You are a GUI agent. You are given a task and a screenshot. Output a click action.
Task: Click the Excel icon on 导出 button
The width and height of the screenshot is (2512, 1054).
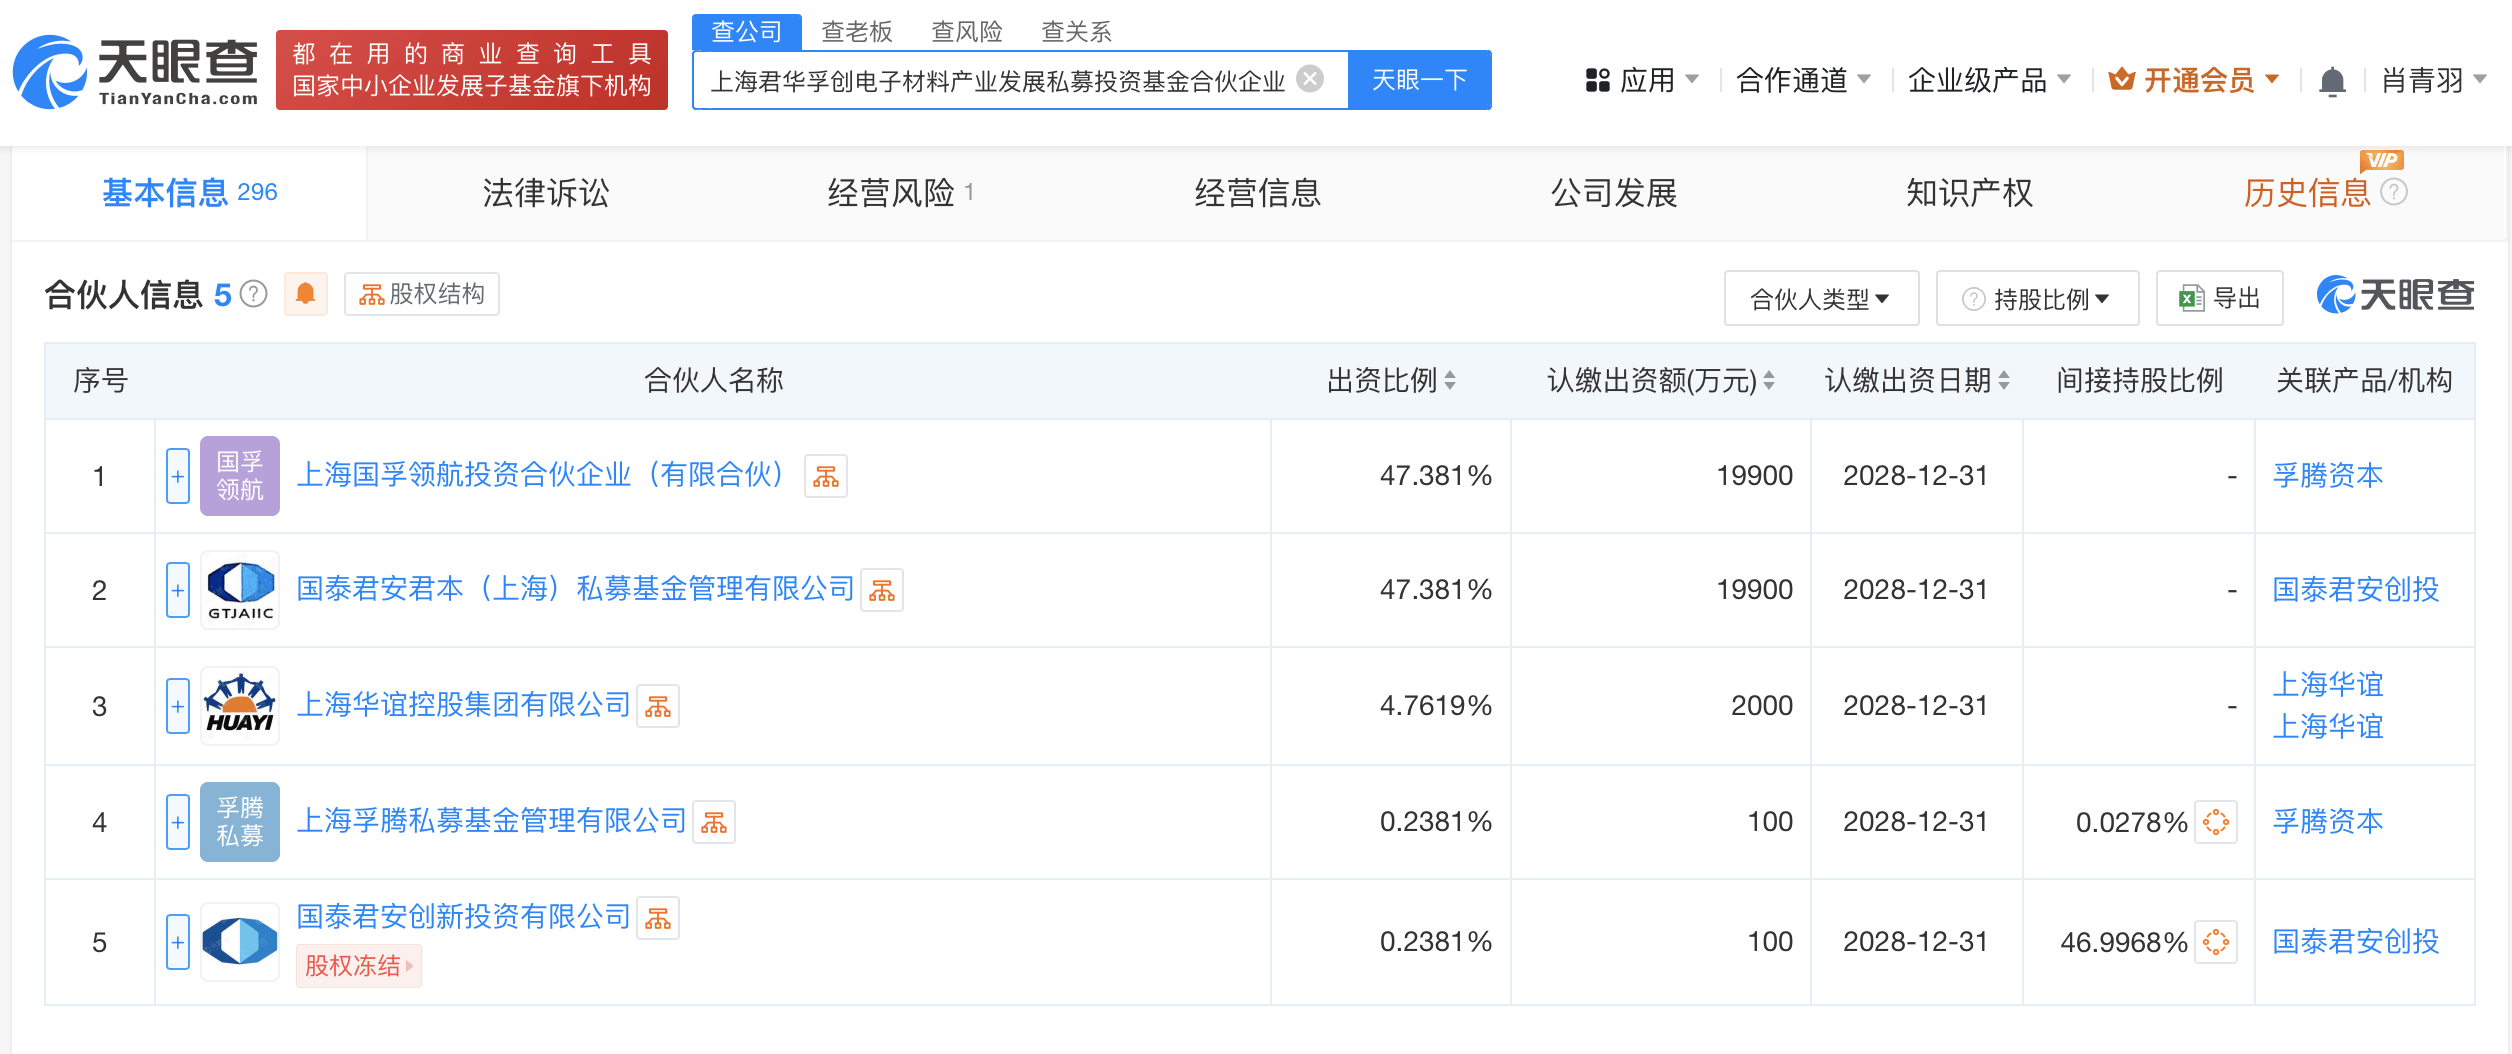pyautogui.click(x=2193, y=297)
